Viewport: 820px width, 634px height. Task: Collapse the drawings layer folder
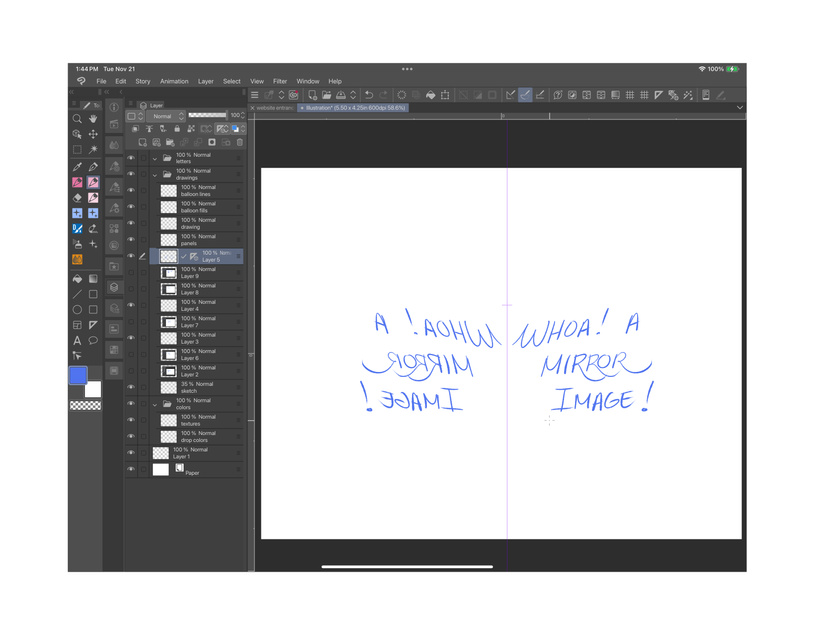click(155, 174)
